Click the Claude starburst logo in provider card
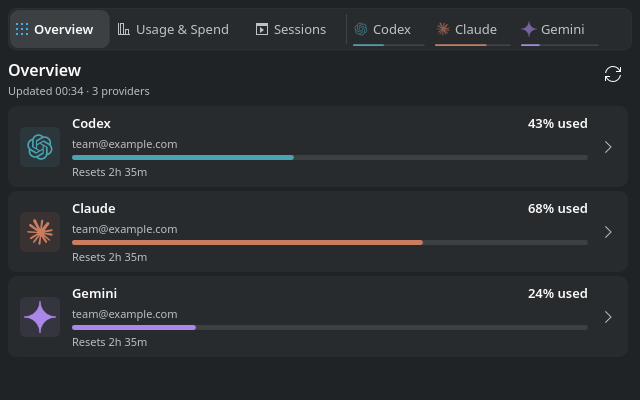This screenshot has height=400, width=640. click(40, 232)
